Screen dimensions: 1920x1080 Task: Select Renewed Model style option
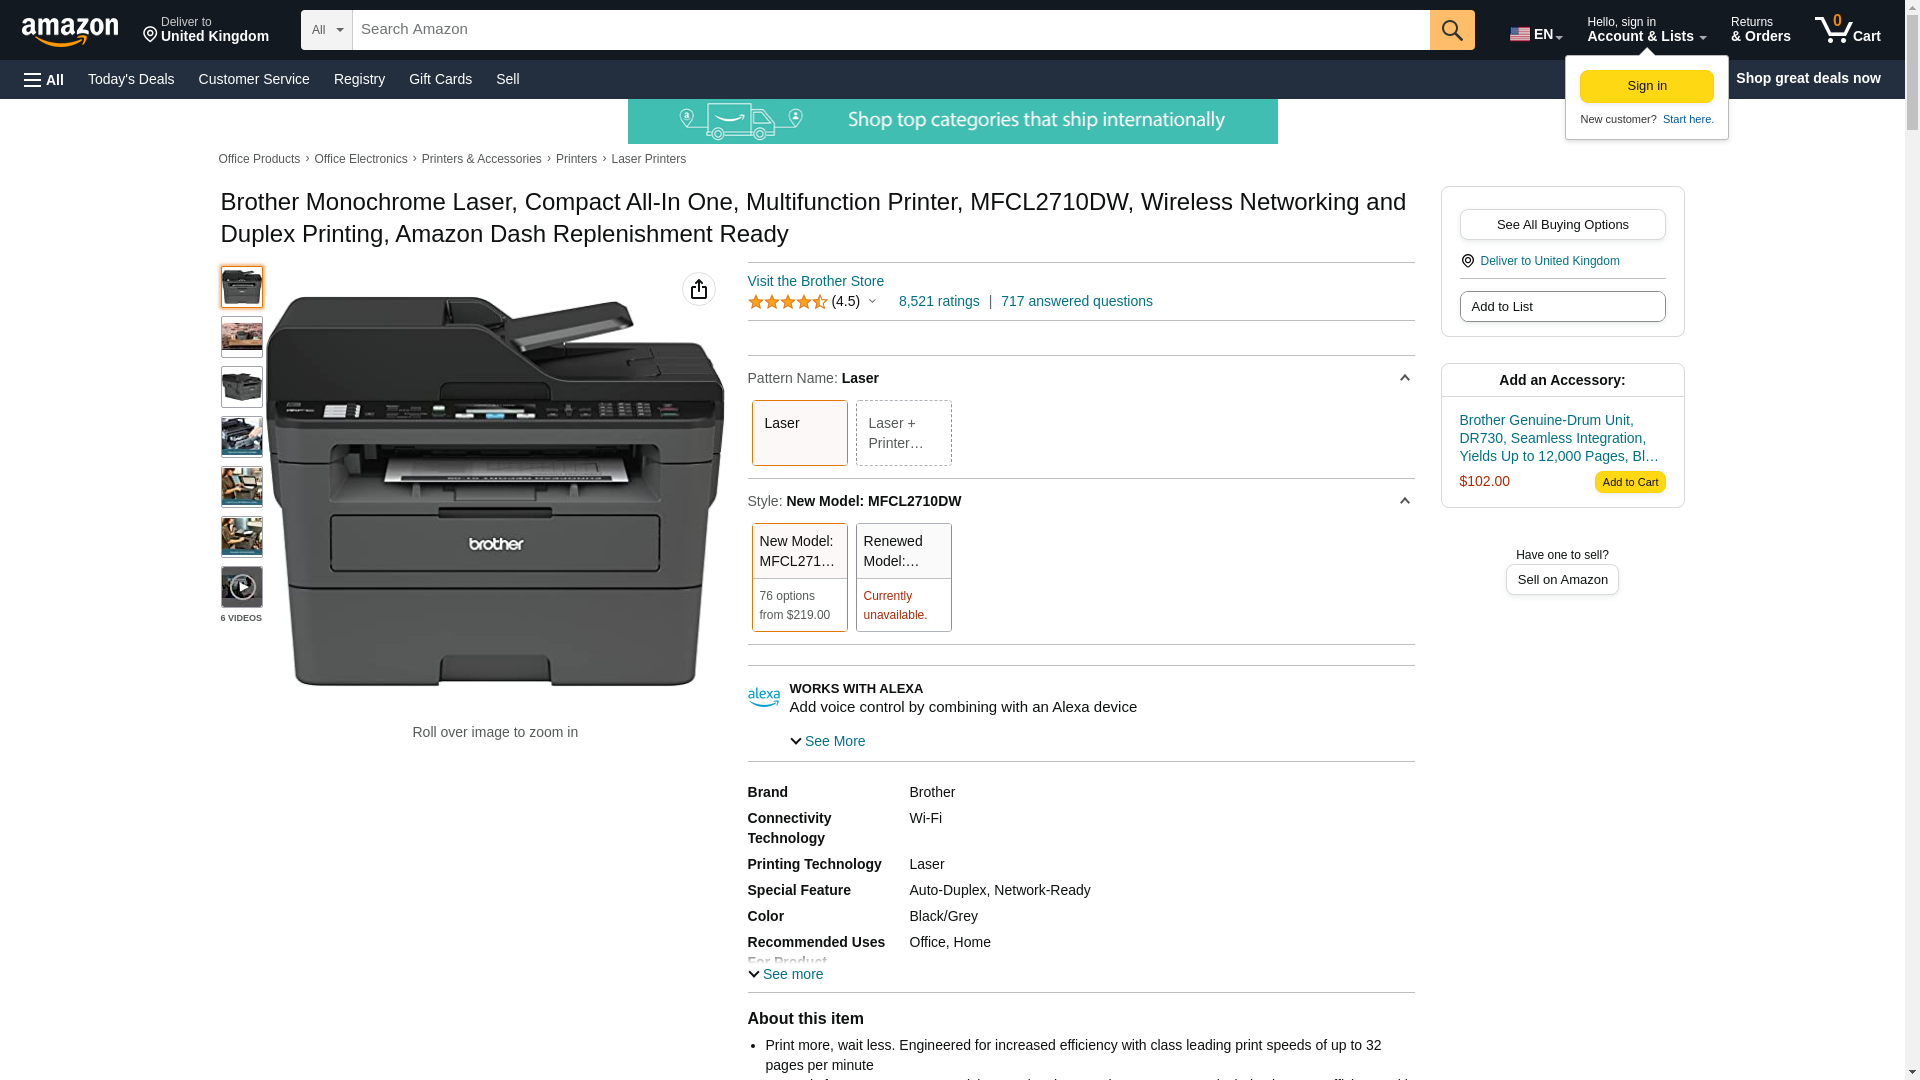pos(902,577)
